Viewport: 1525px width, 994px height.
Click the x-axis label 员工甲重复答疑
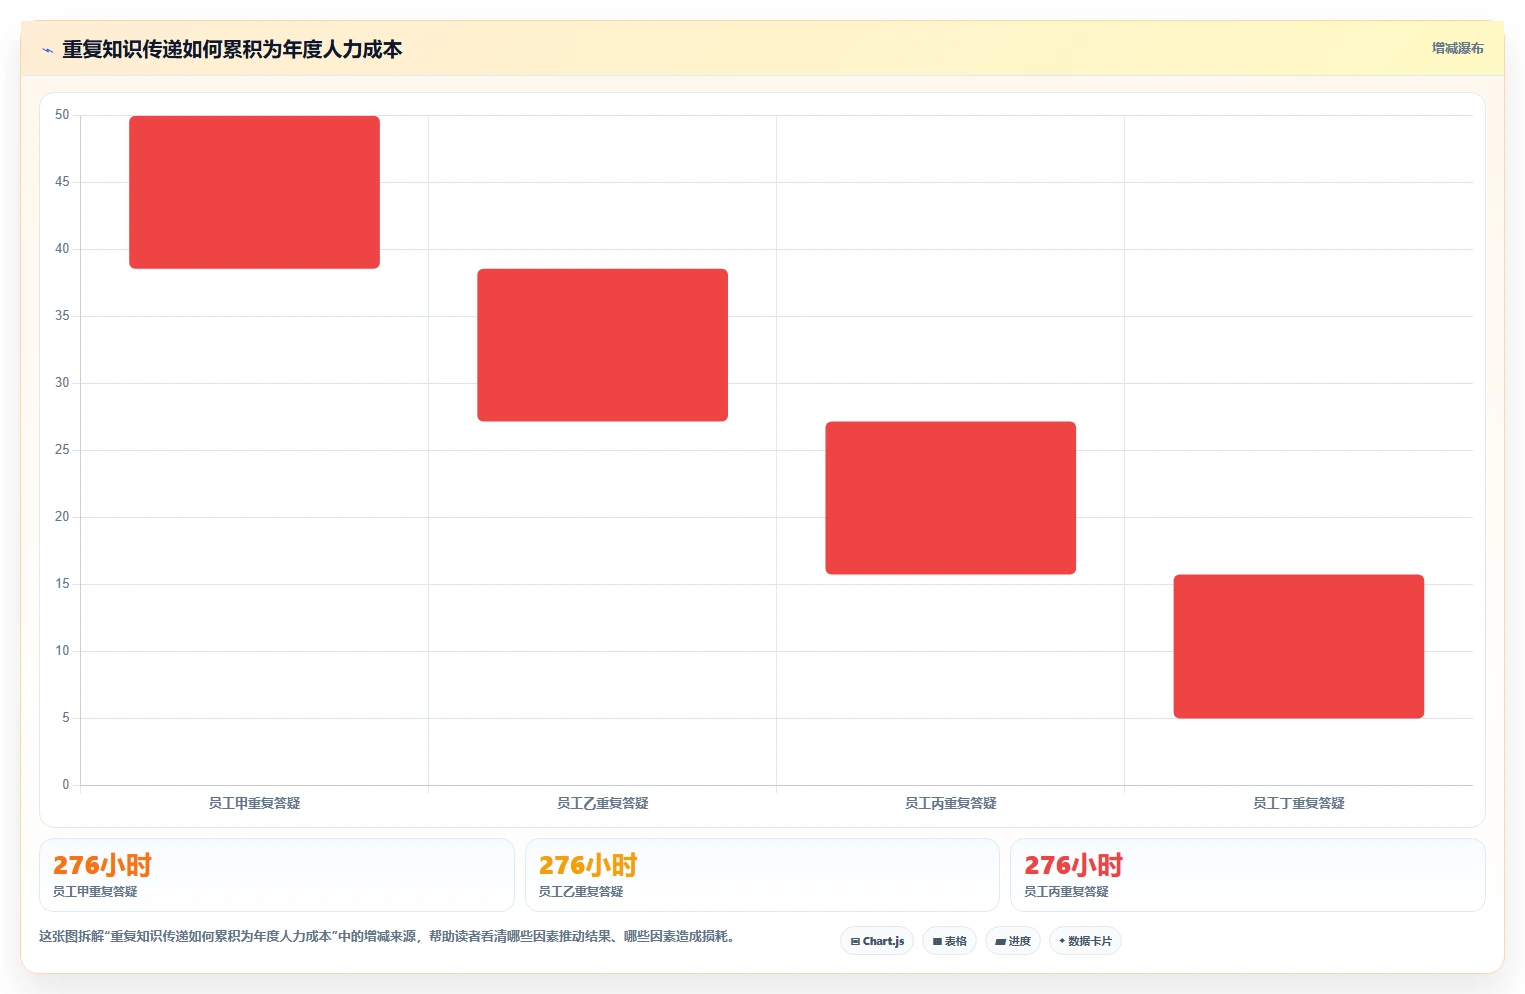(x=254, y=803)
